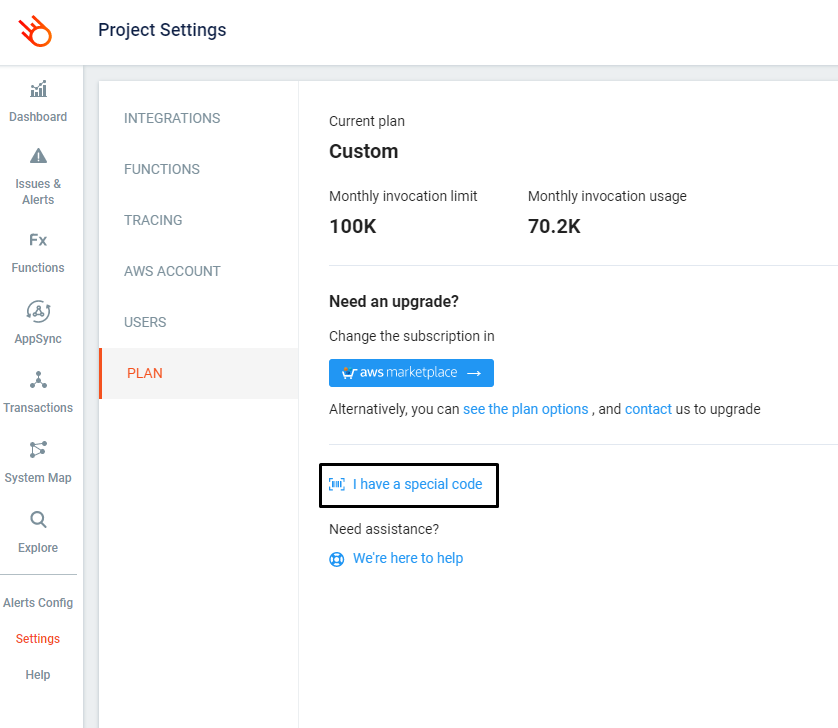Viewport: 838px width, 728px height.
Task: Open the Transactions nodes icon
Action: click(x=38, y=380)
